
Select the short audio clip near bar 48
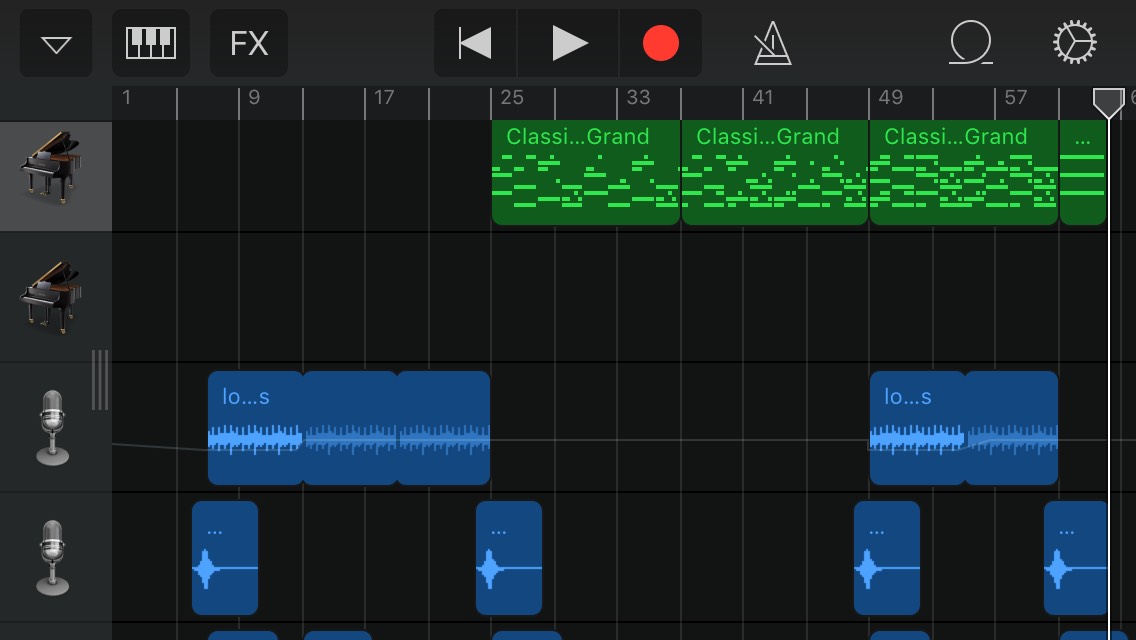tap(887, 557)
